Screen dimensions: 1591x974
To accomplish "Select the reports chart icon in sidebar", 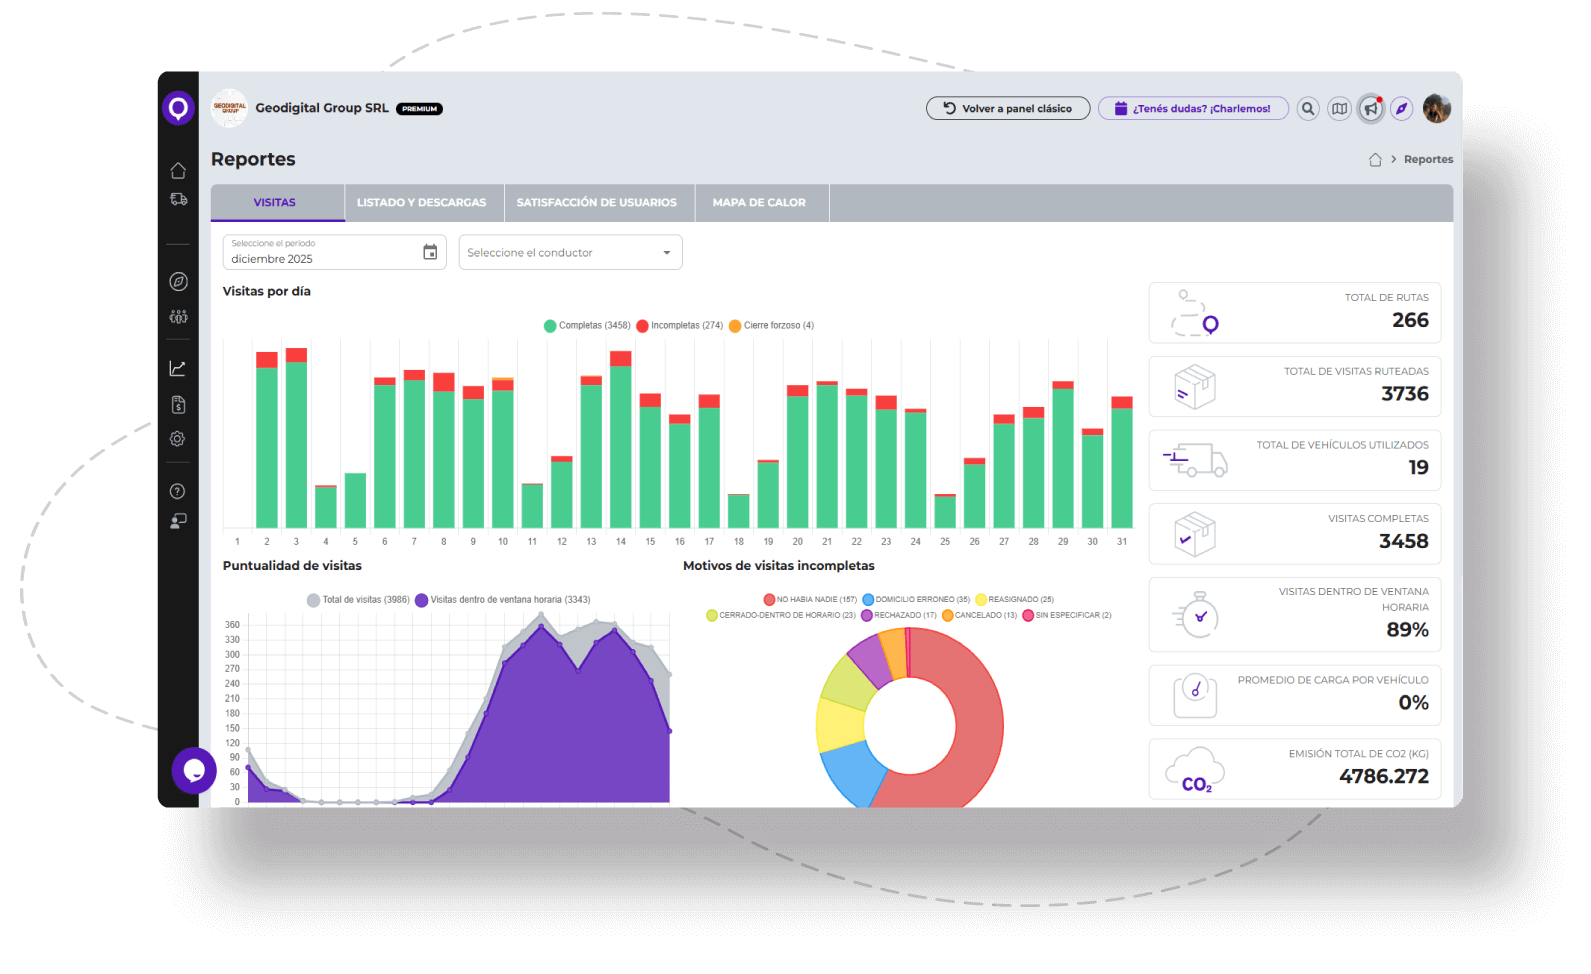I will point(178,369).
